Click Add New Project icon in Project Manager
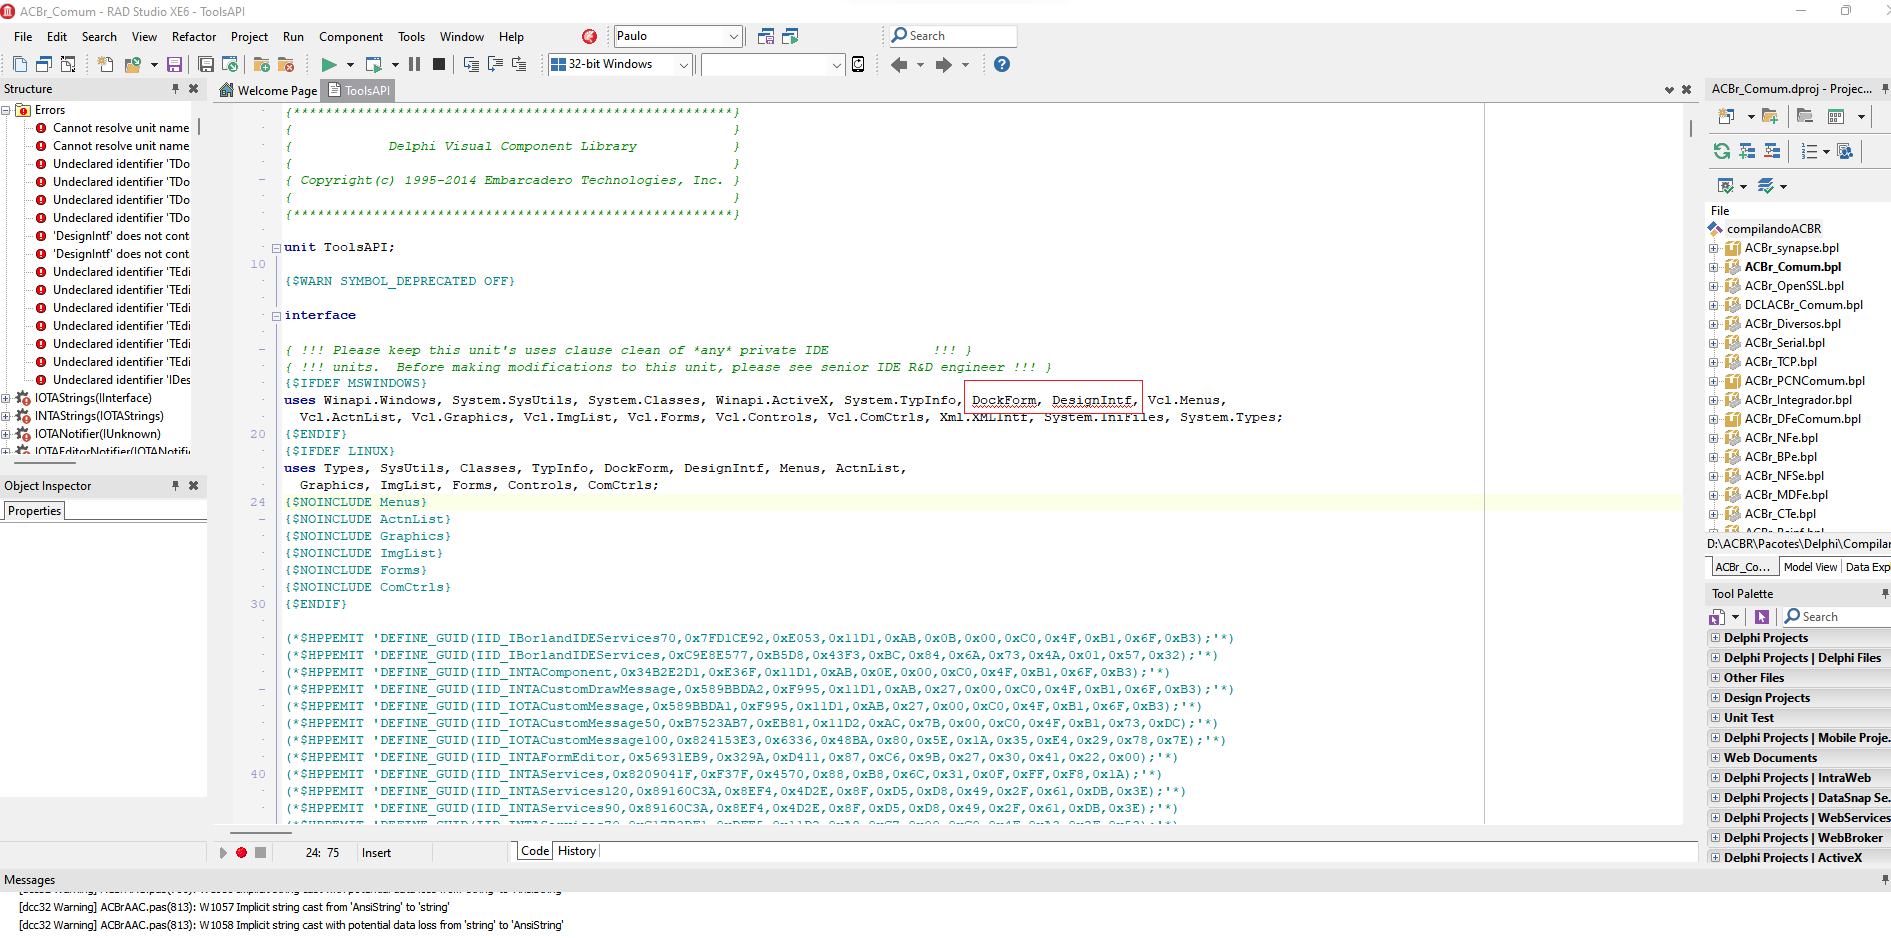This screenshot has height=938, width=1891. pyautogui.click(x=1726, y=117)
